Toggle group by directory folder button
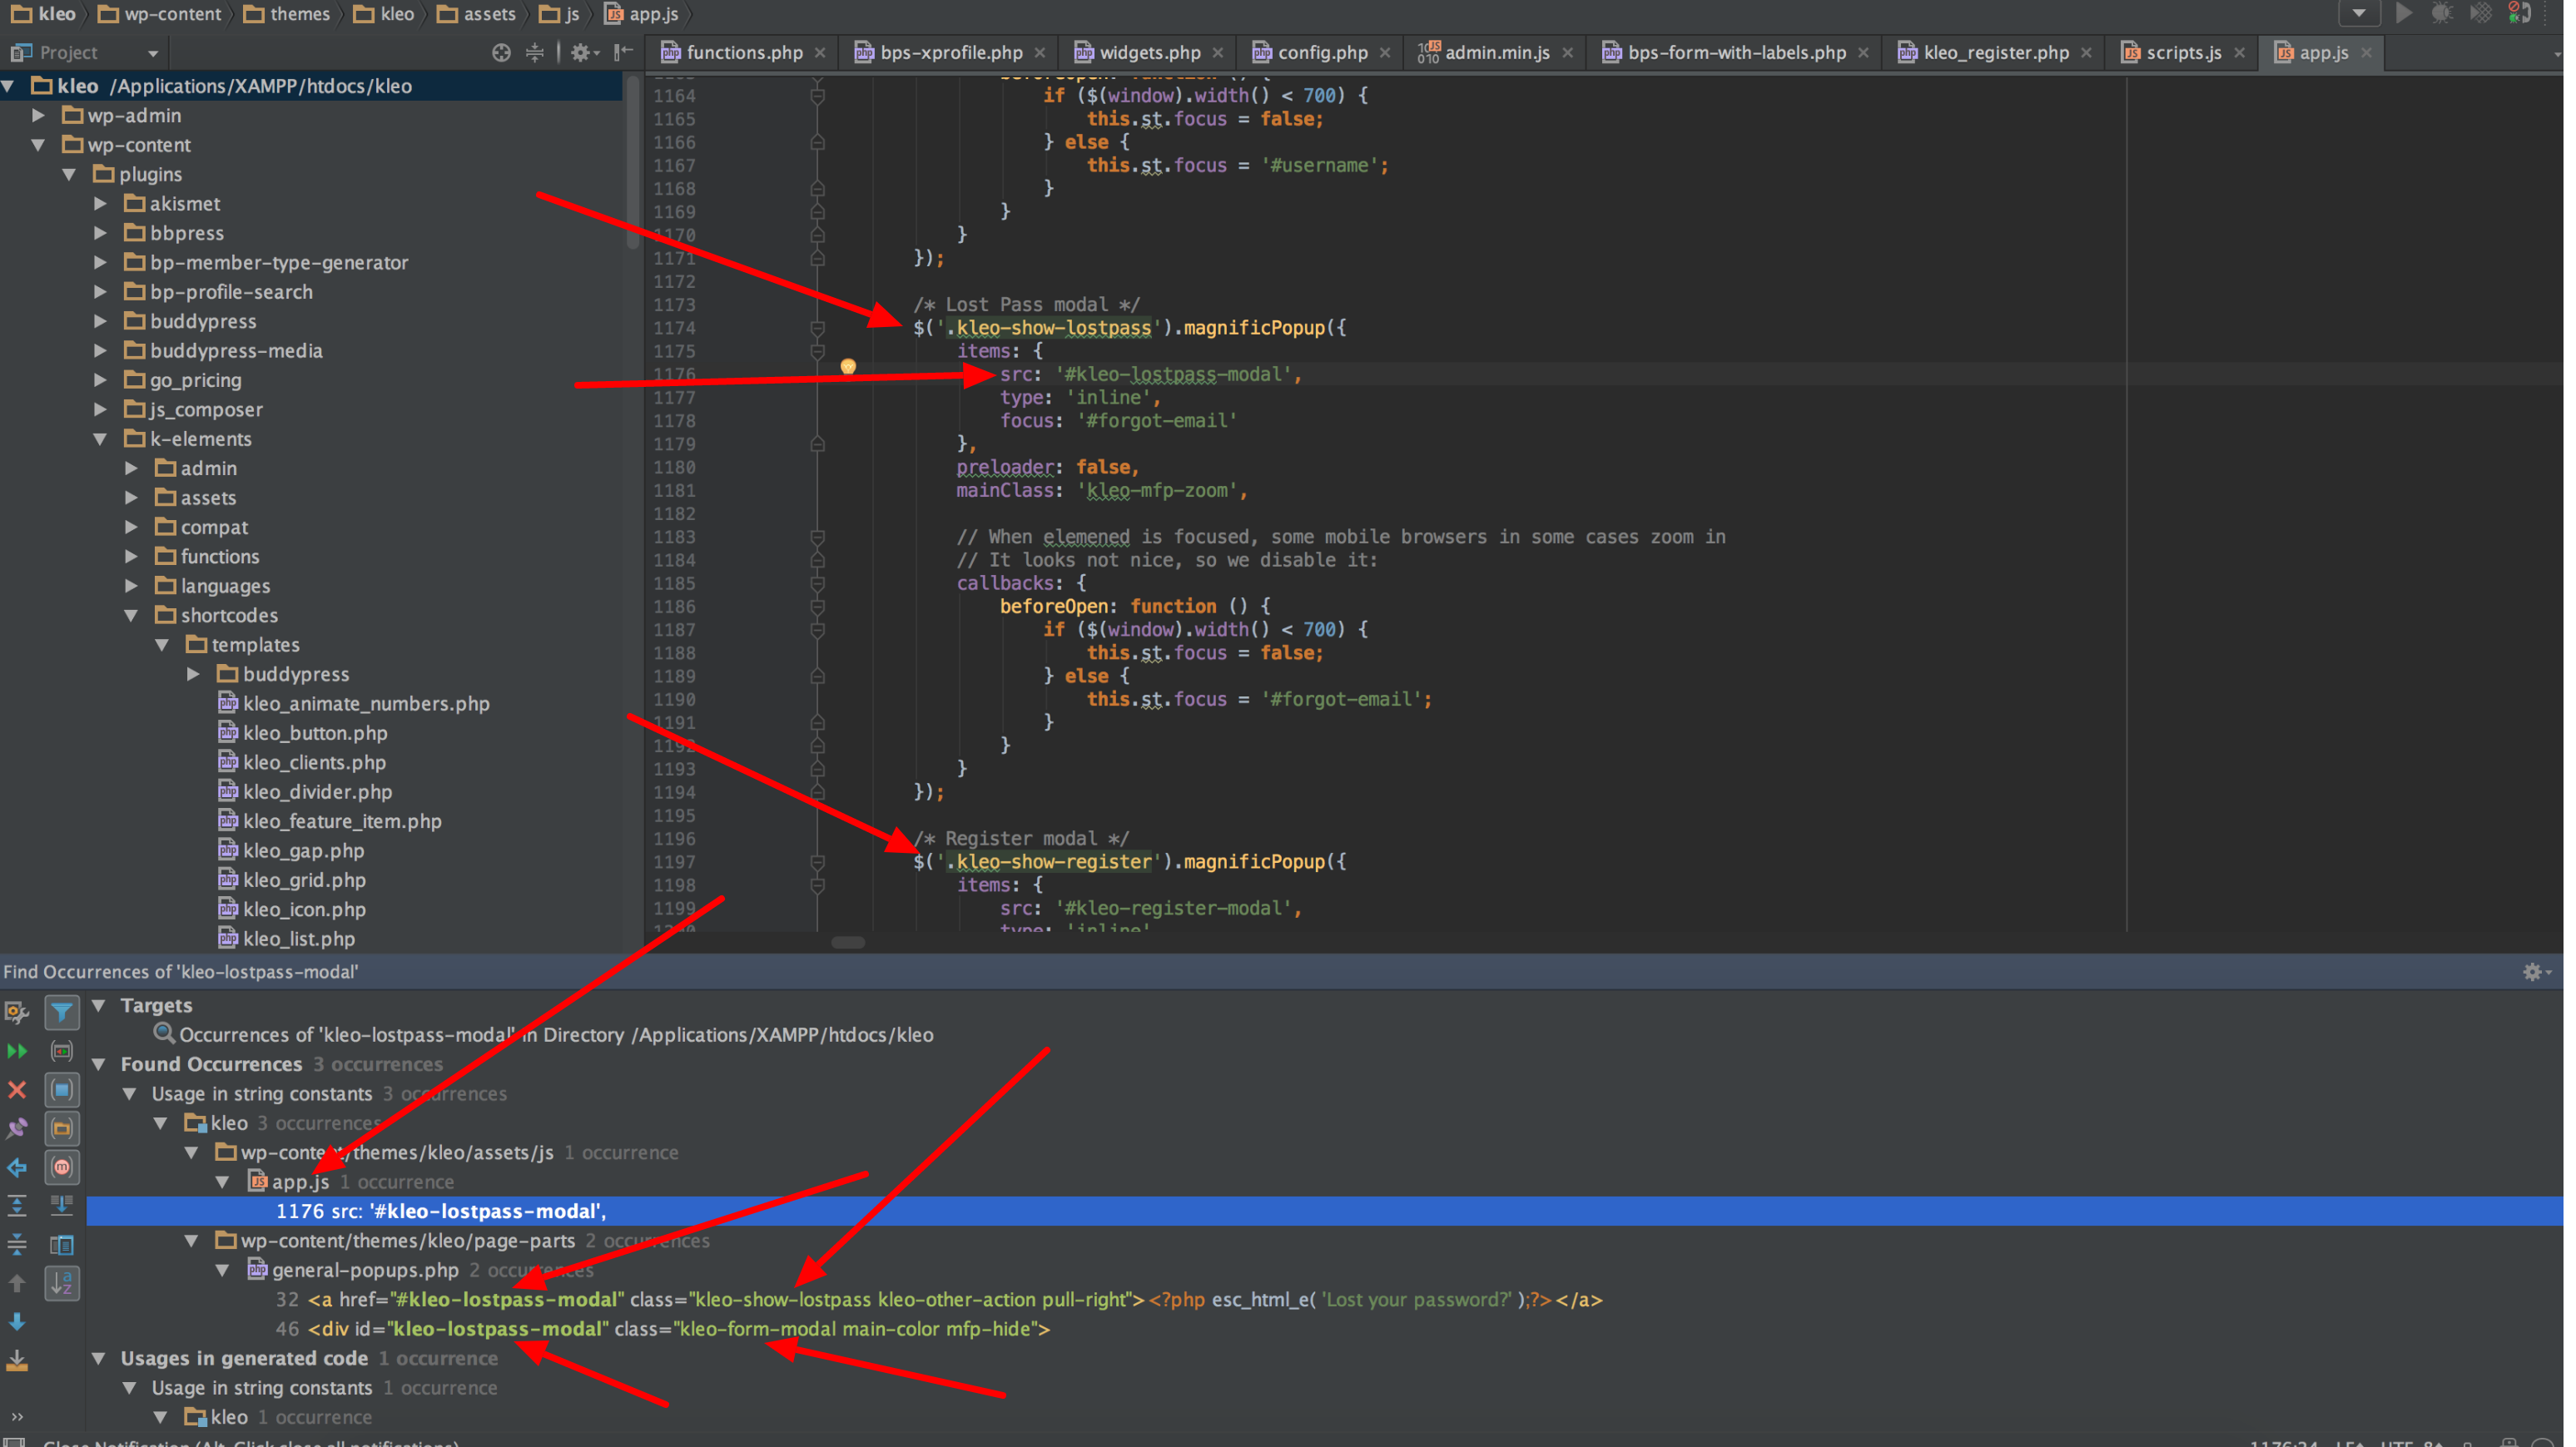This screenshot has height=1447, width=2576. [62, 1129]
